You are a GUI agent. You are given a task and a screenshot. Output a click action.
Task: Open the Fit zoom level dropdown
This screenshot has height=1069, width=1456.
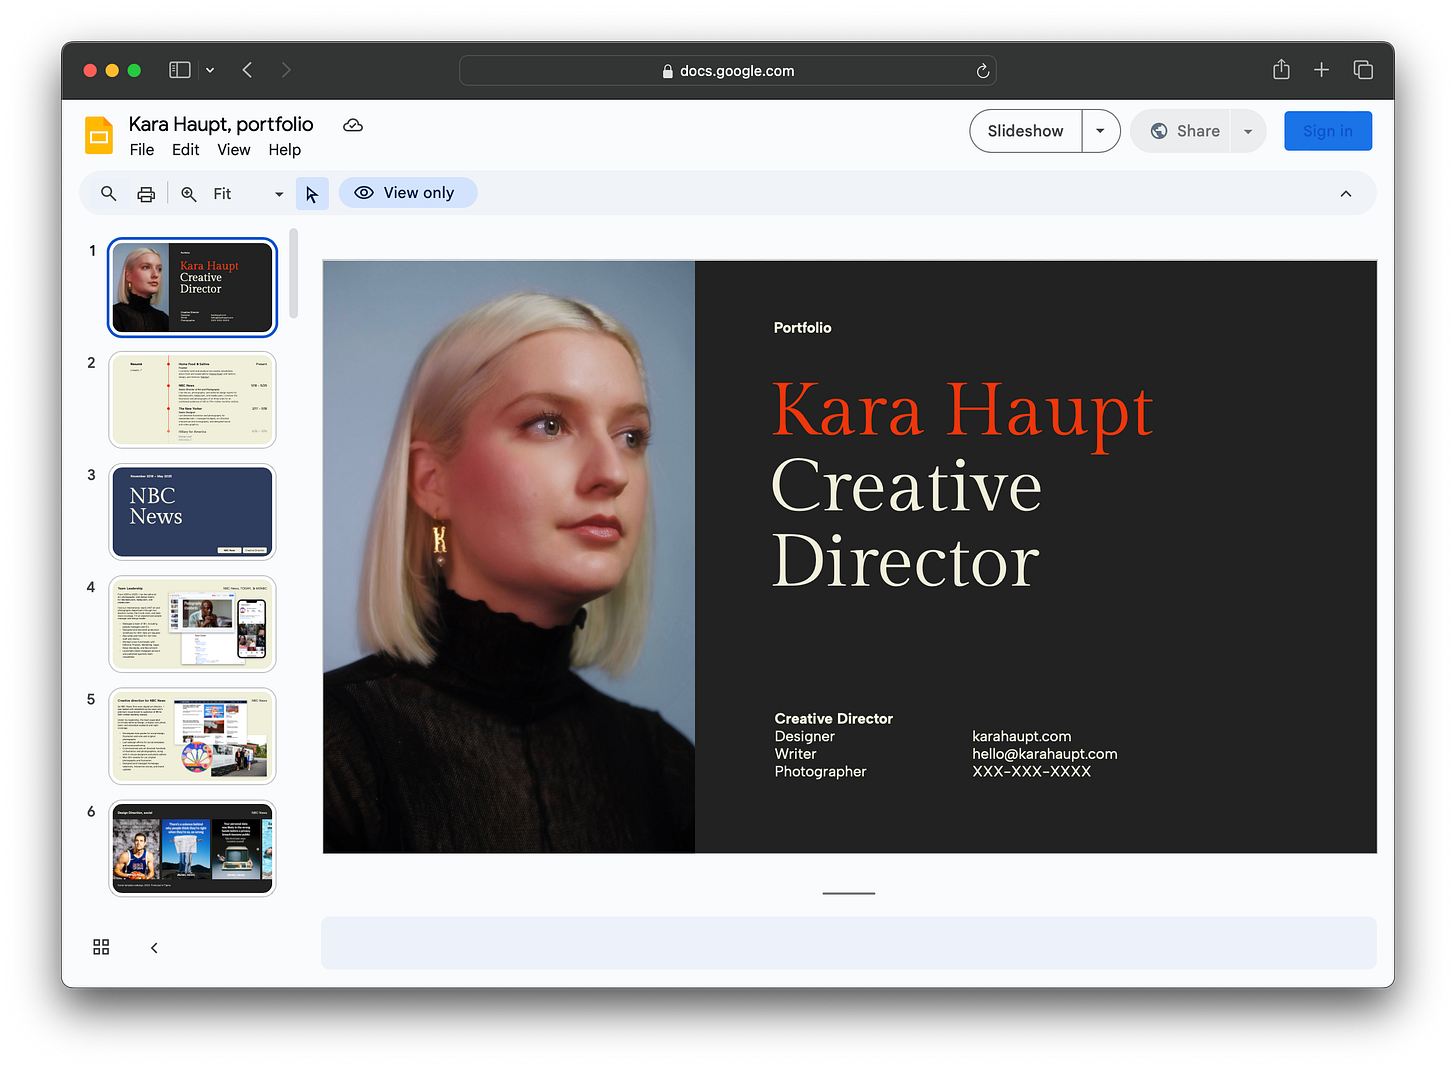click(278, 194)
